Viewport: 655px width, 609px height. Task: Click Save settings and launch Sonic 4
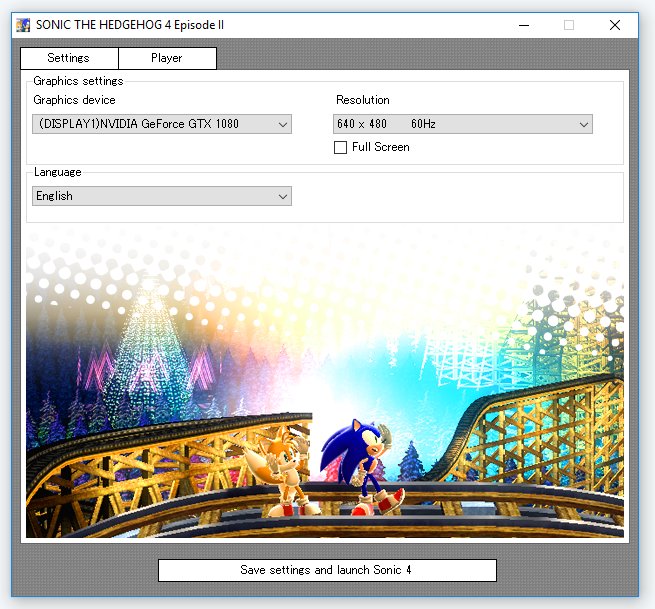click(327, 570)
